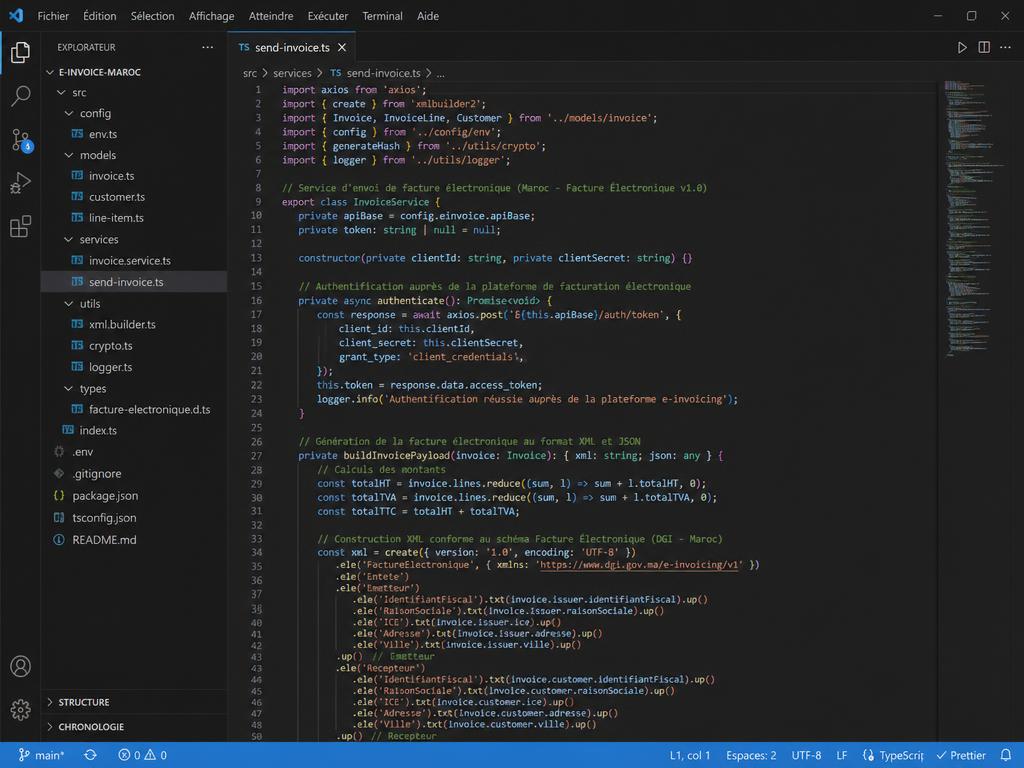Open the Extensions view
Image resolution: width=1024 pixels, height=768 pixels.
coord(20,226)
